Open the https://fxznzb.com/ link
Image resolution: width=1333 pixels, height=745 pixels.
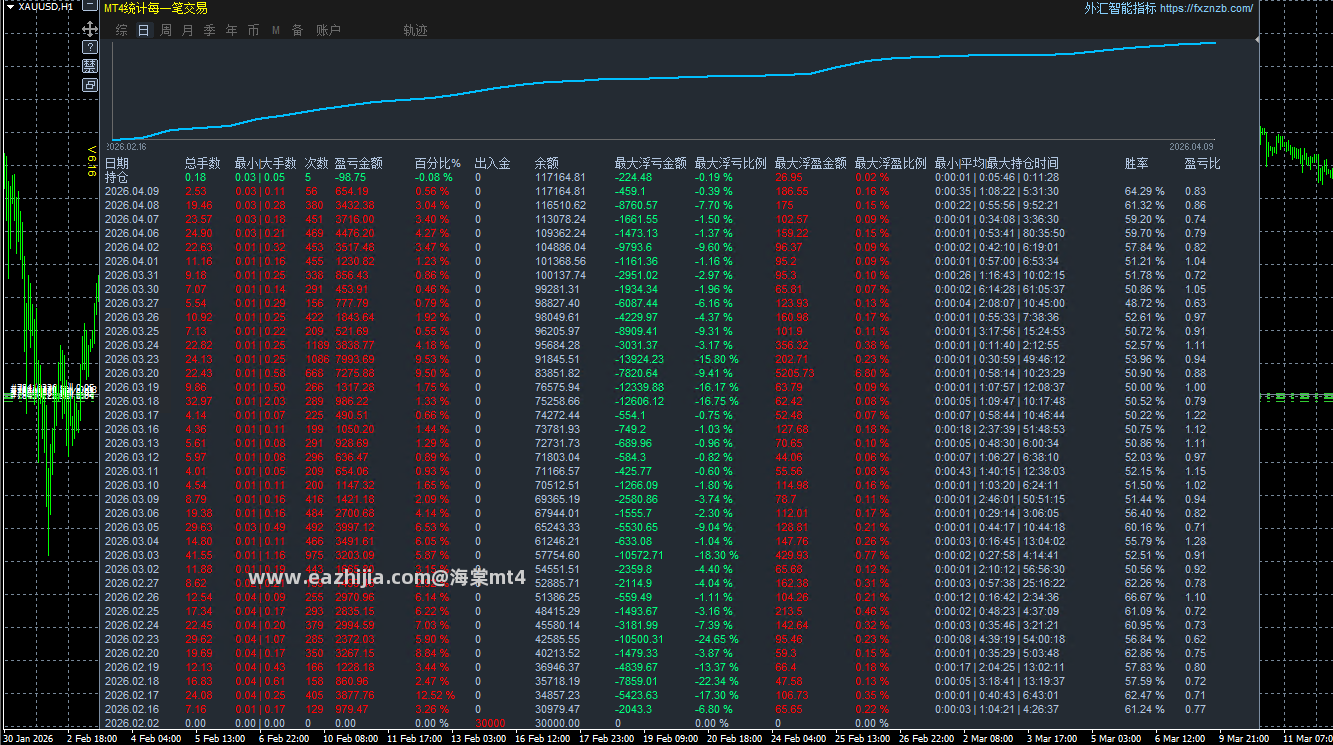pos(1206,8)
